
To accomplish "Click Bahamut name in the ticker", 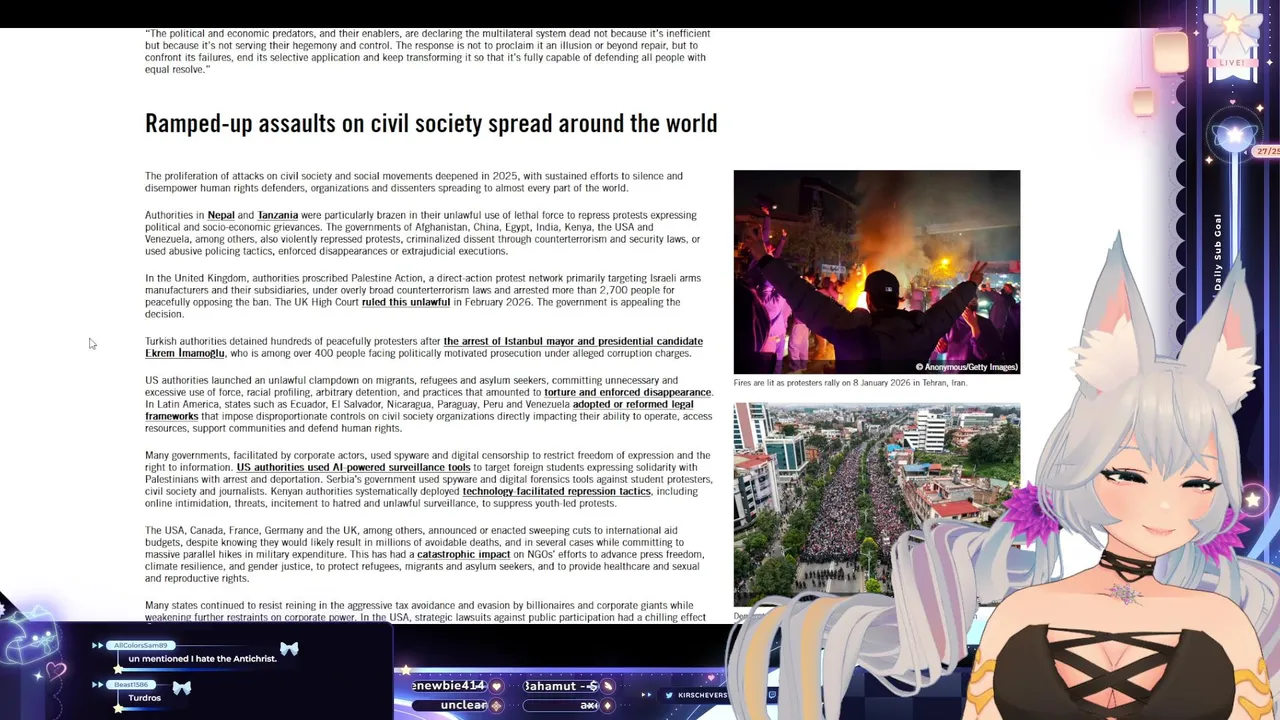I will coord(563,686).
